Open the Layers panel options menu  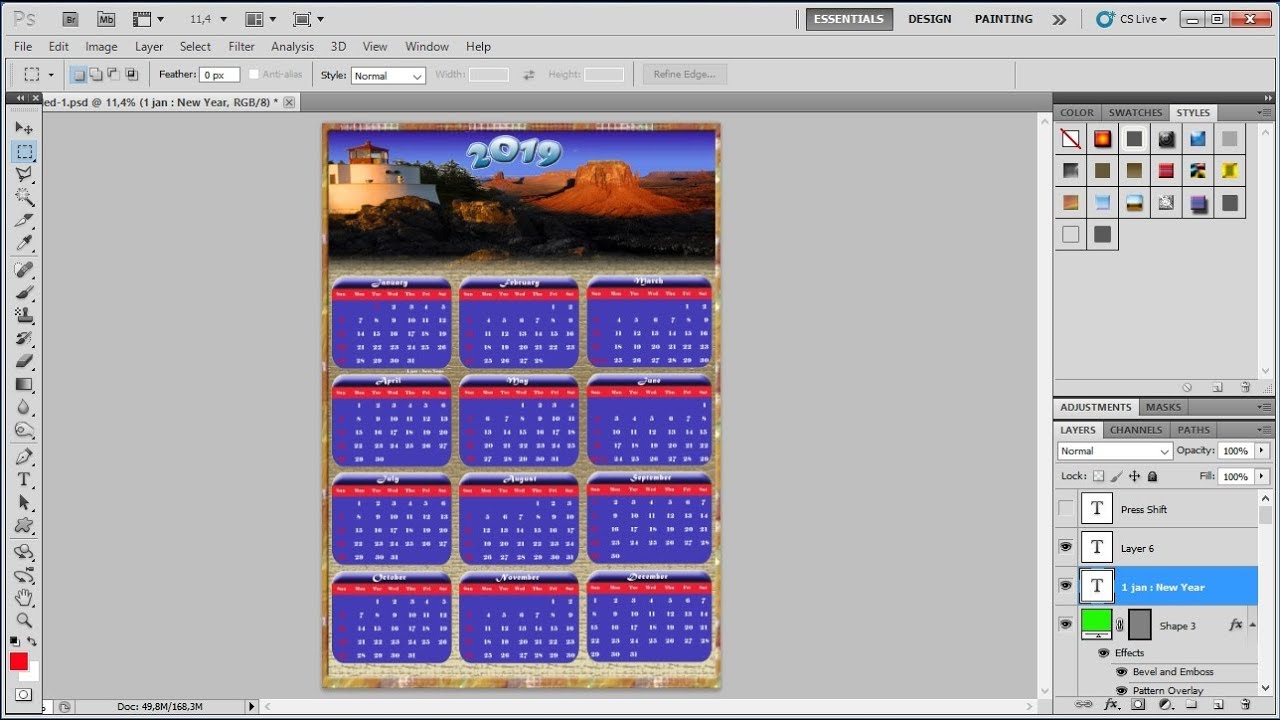1264,430
